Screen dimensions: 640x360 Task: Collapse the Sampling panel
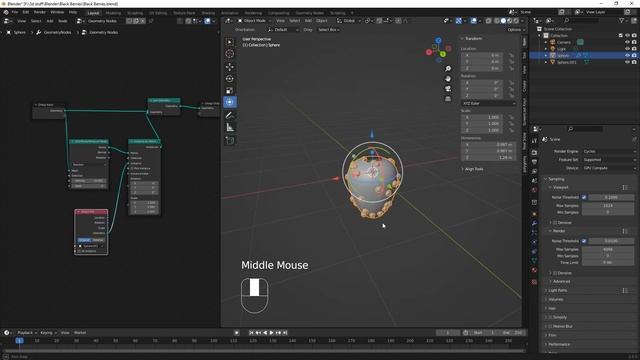tap(556, 179)
